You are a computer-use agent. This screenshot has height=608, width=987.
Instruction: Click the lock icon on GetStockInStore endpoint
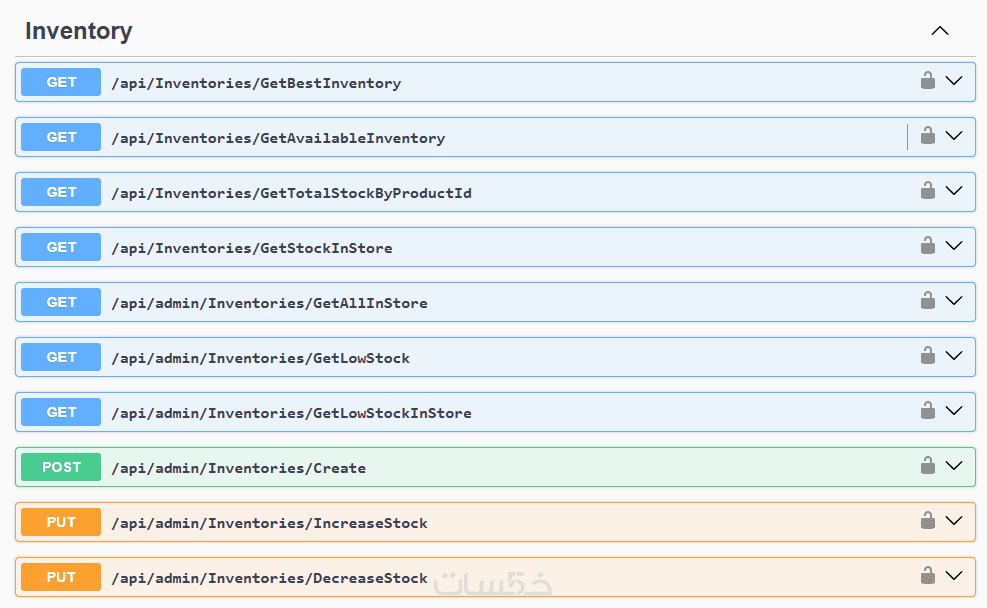(928, 246)
